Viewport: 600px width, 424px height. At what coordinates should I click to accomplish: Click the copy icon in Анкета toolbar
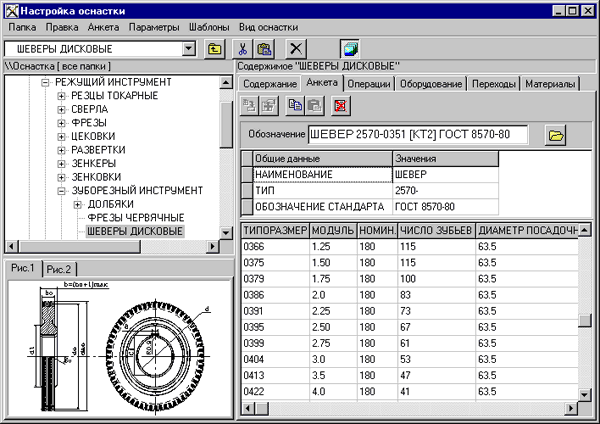tap(294, 104)
